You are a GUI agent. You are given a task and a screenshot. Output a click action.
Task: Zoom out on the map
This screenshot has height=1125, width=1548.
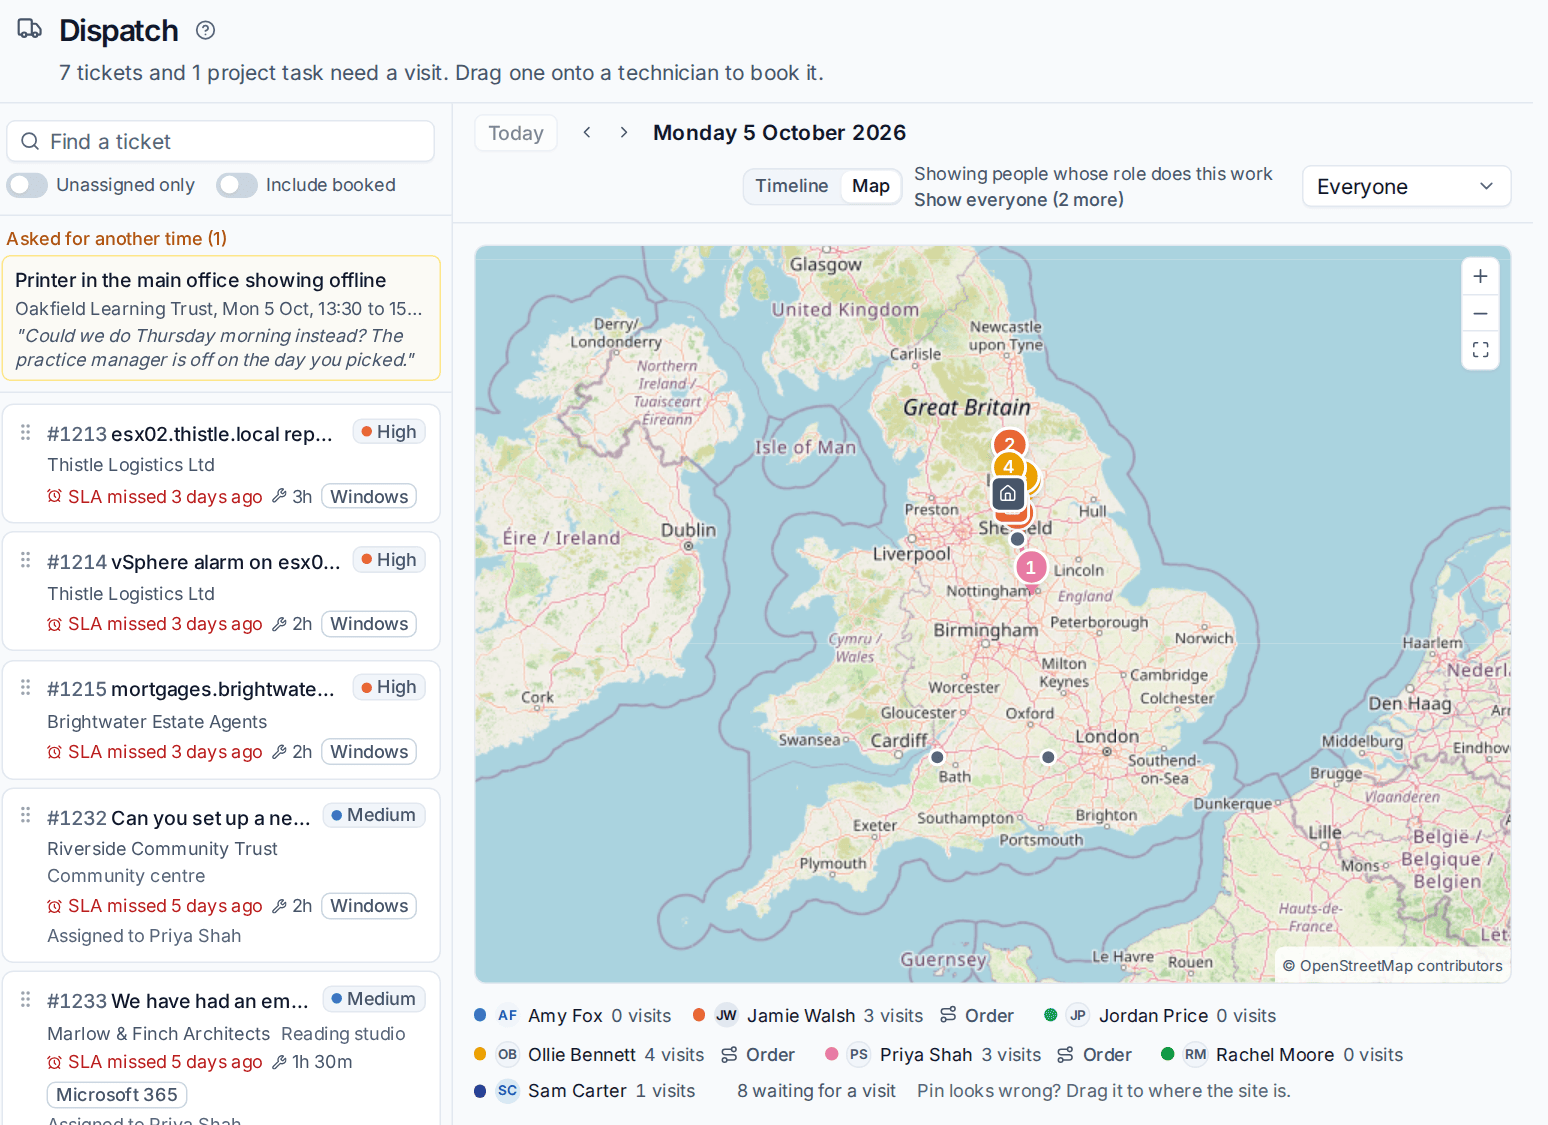1480,313
